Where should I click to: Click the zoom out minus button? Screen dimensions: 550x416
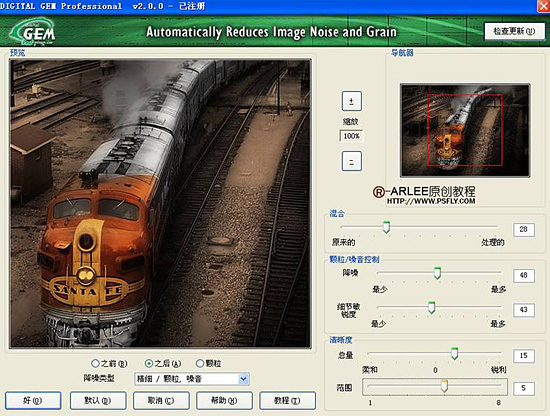[351, 161]
